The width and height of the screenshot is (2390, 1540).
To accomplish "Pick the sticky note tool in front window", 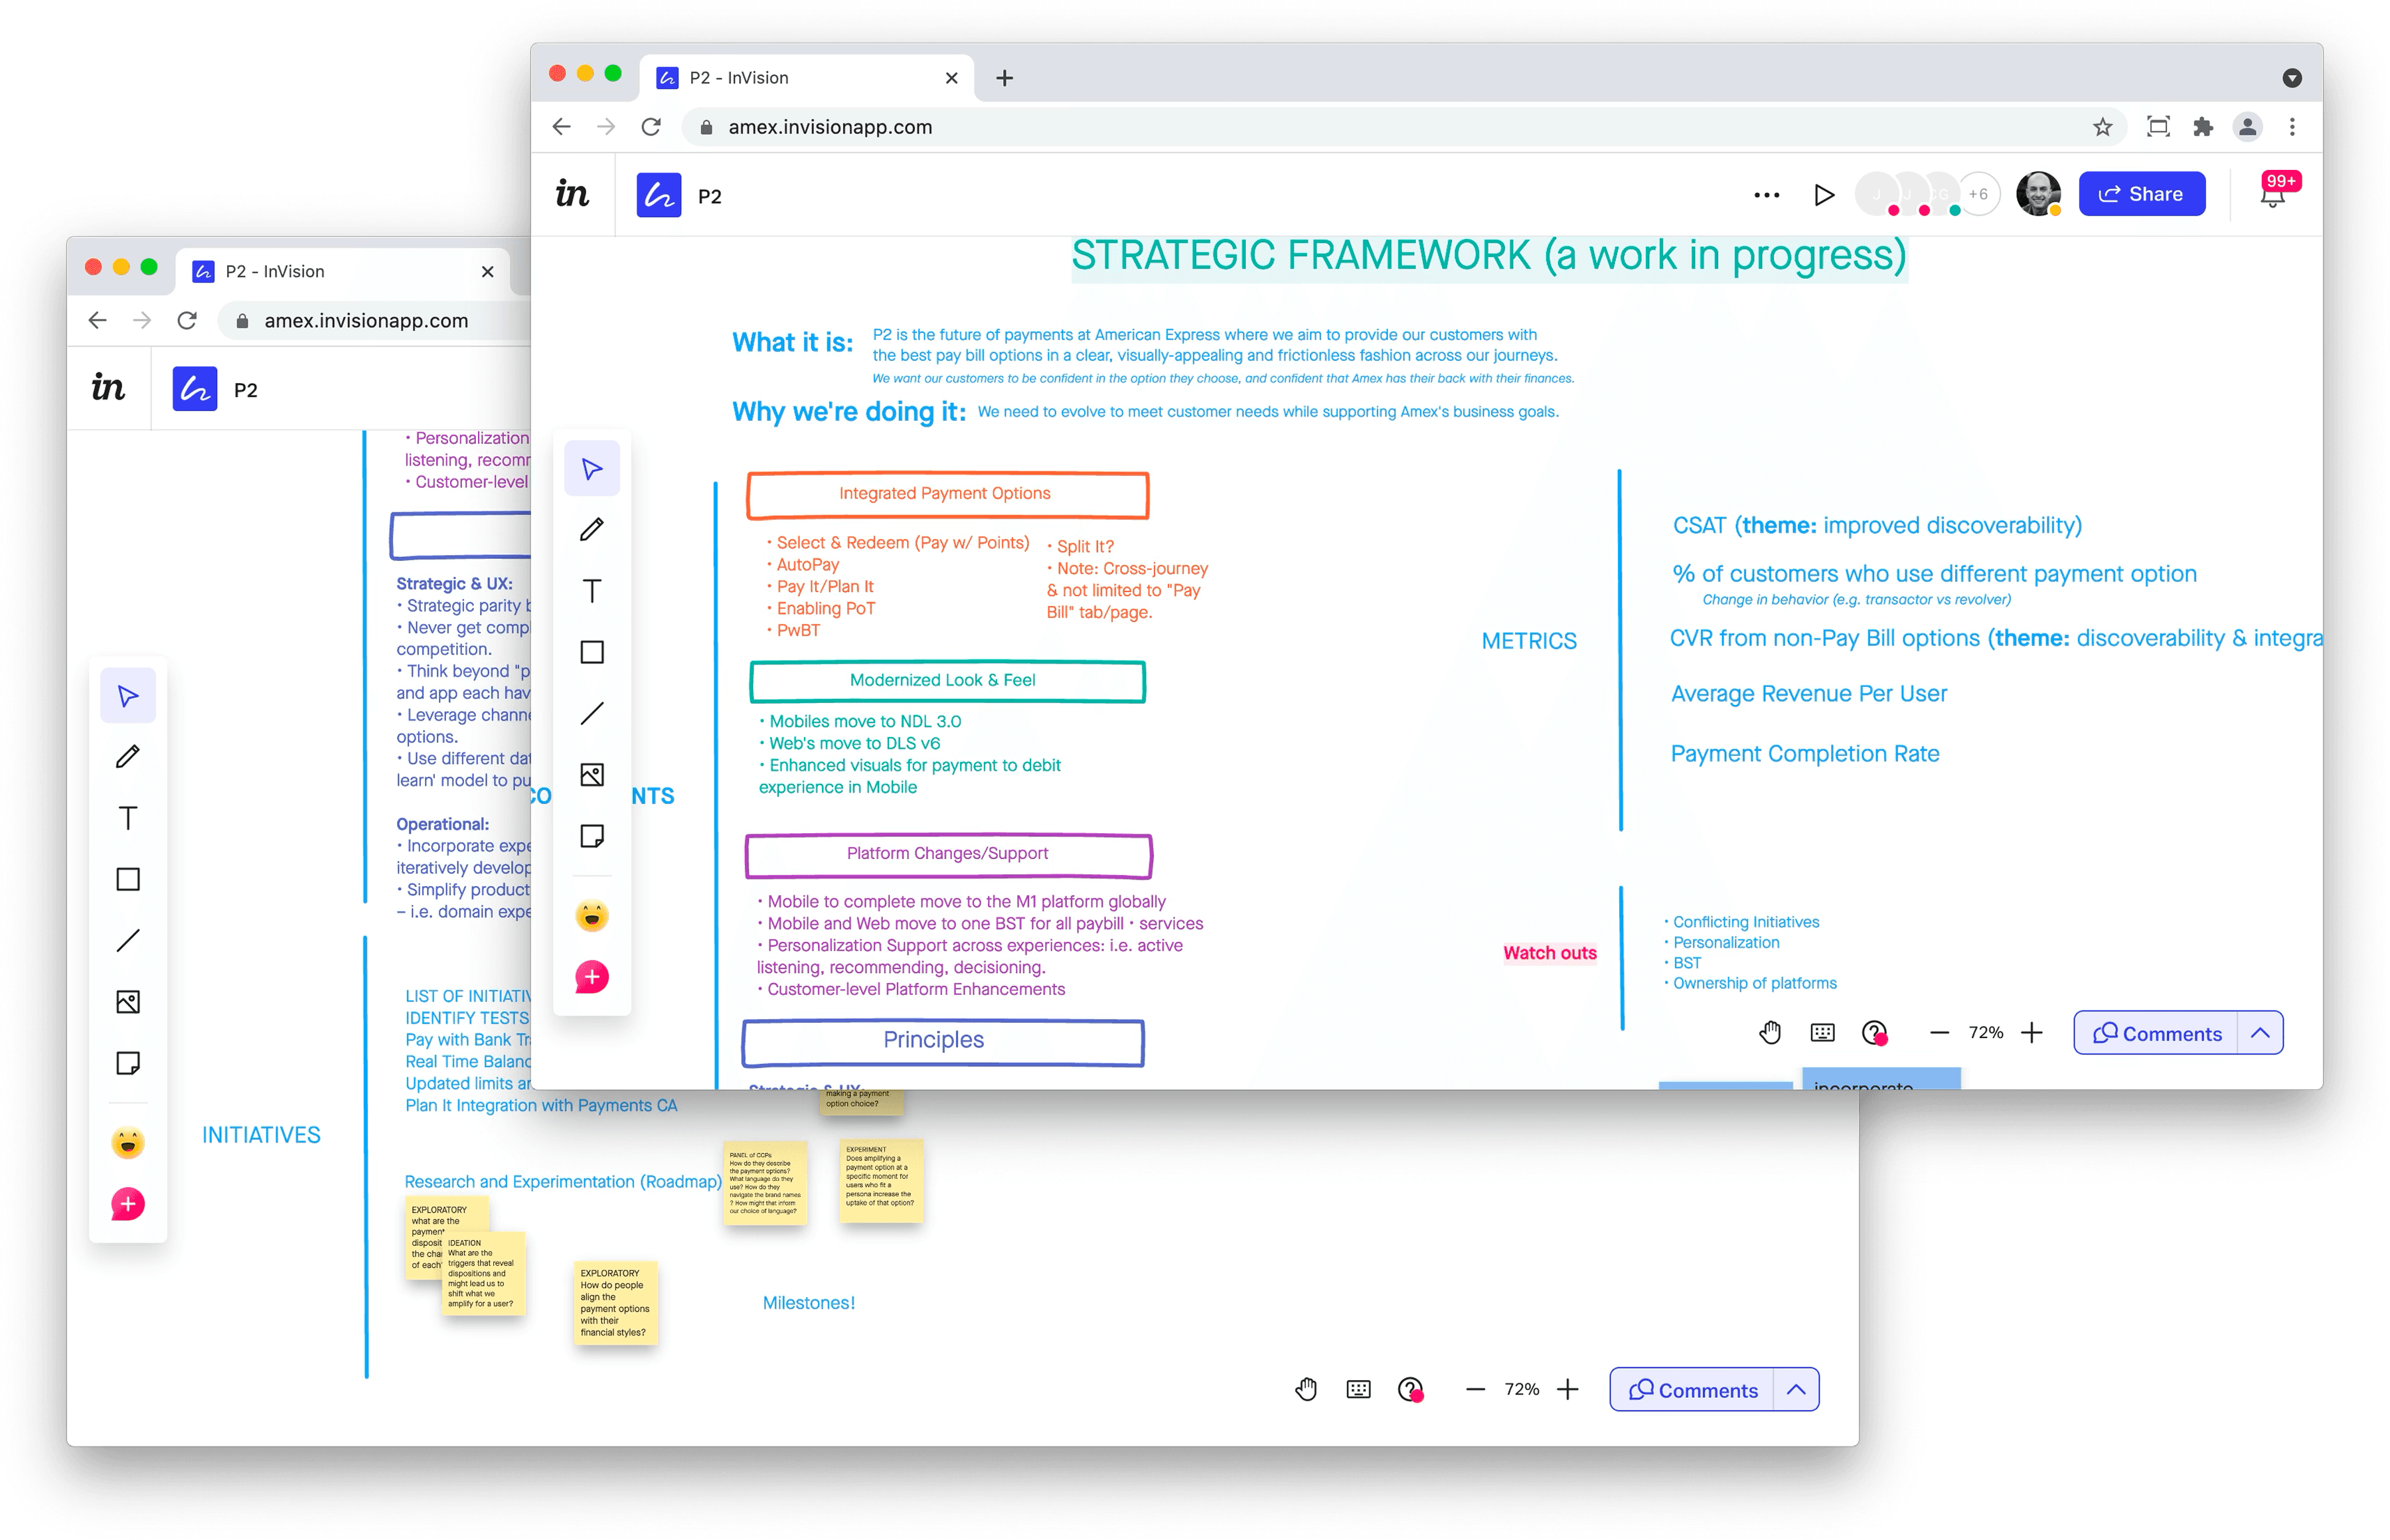I will pyautogui.click(x=592, y=836).
